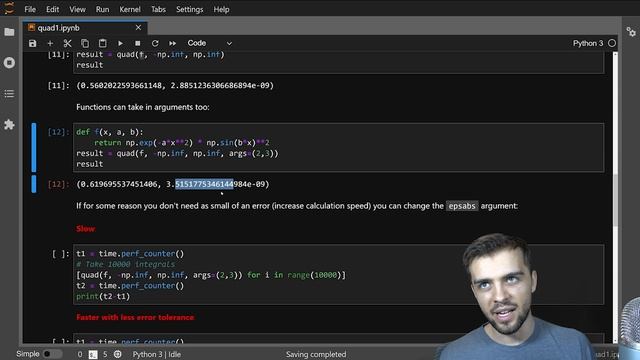
Task: Click the terminals count icon in status bar
Action: (x=93, y=354)
